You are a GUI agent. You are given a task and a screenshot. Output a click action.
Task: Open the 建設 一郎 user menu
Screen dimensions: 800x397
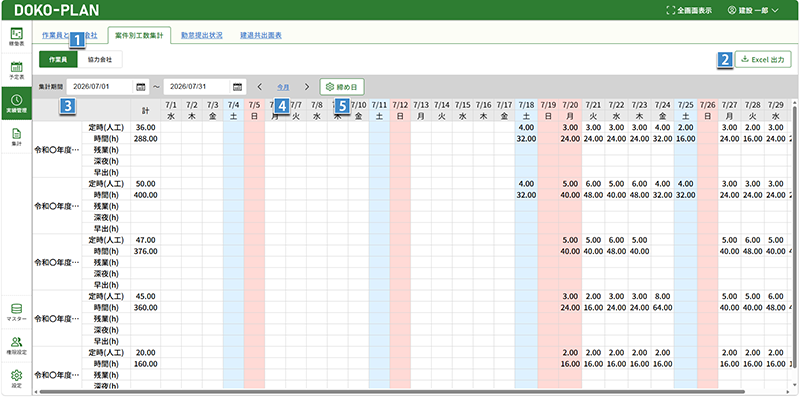(754, 10)
